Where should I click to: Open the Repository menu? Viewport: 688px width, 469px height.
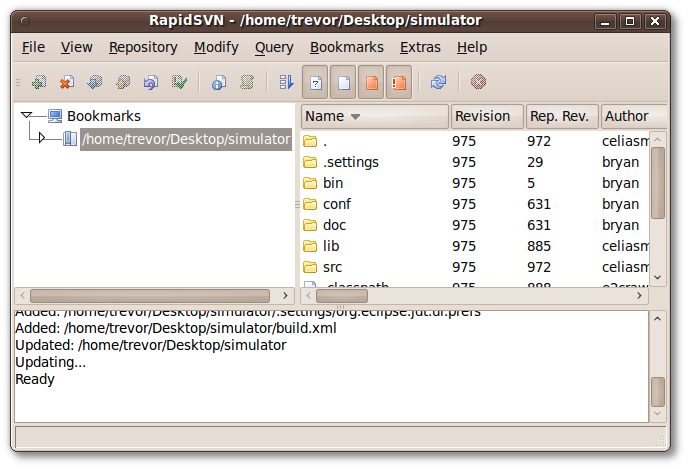click(143, 47)
